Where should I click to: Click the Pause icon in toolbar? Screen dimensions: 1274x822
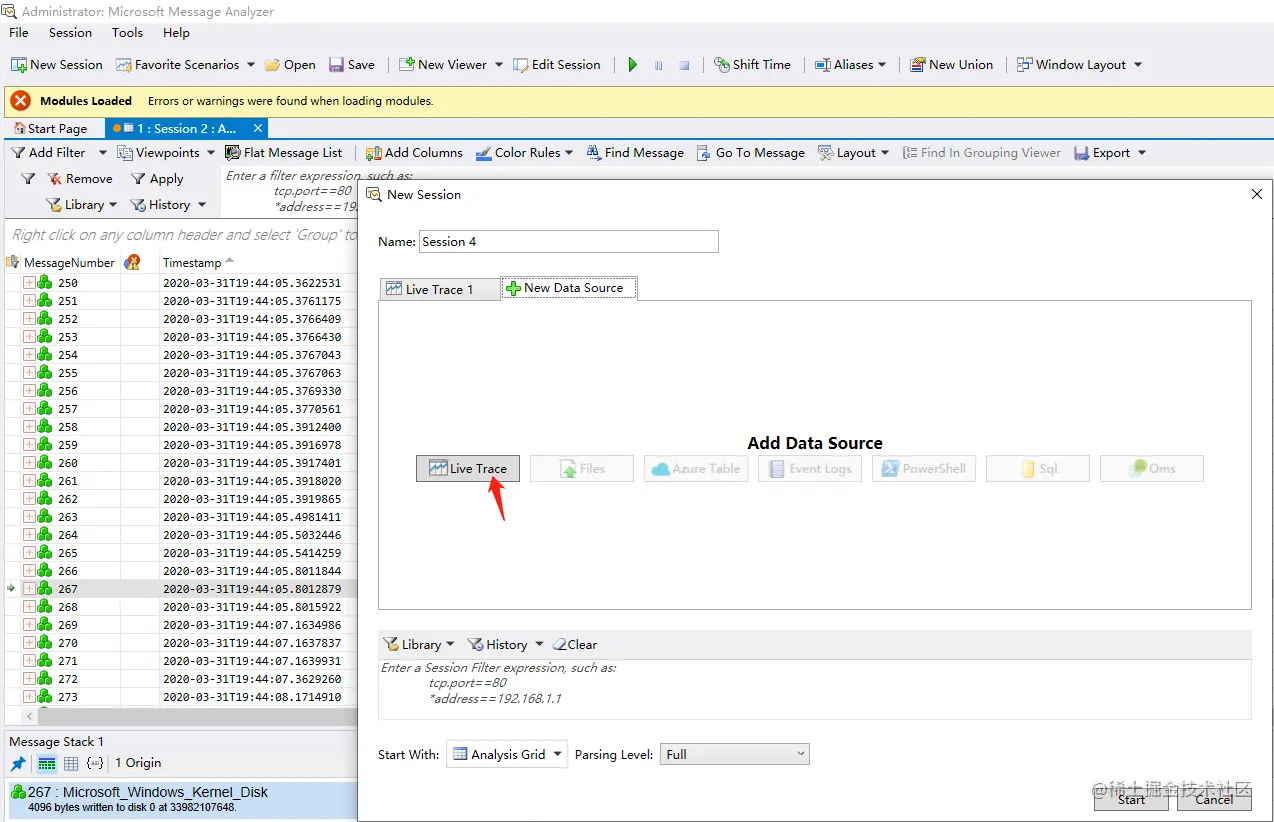tap(658, 65)
